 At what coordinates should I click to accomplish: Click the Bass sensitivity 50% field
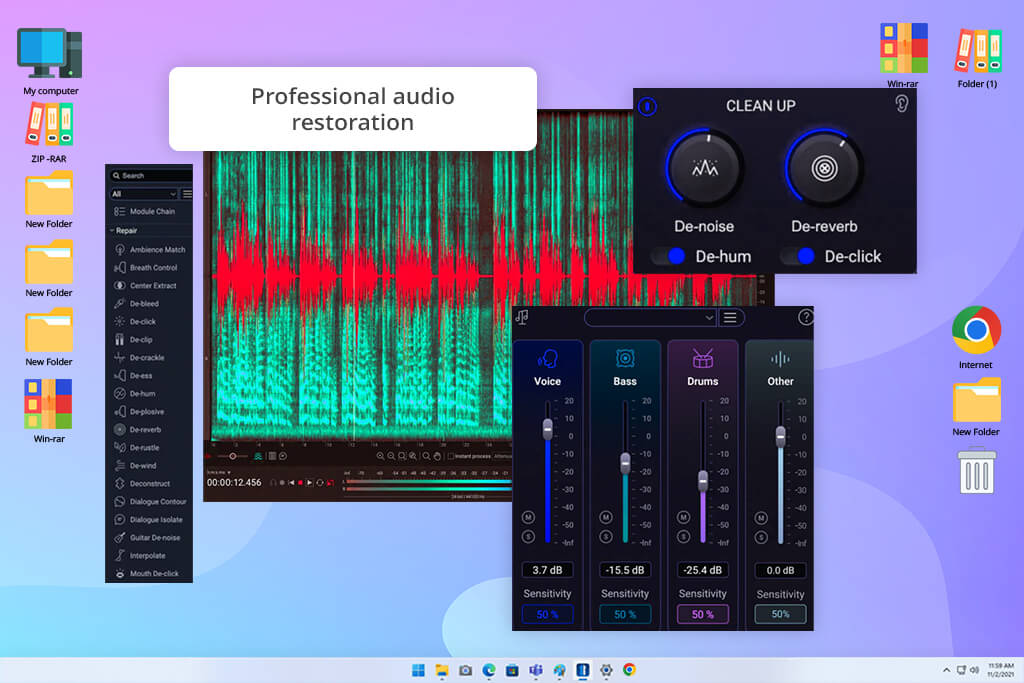coord(625,614)
